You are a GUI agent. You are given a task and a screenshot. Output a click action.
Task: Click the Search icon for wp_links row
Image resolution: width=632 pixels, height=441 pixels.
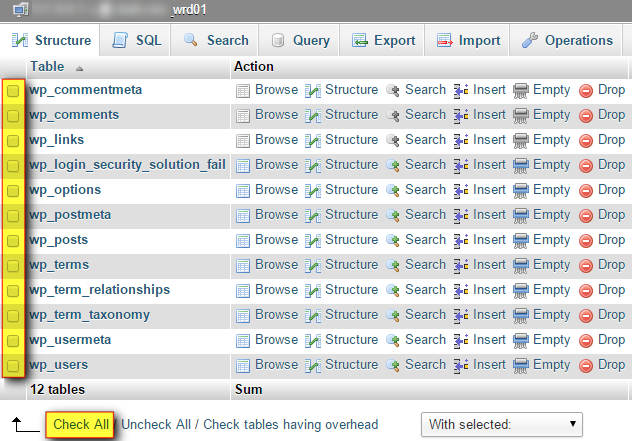coord(393,140)
